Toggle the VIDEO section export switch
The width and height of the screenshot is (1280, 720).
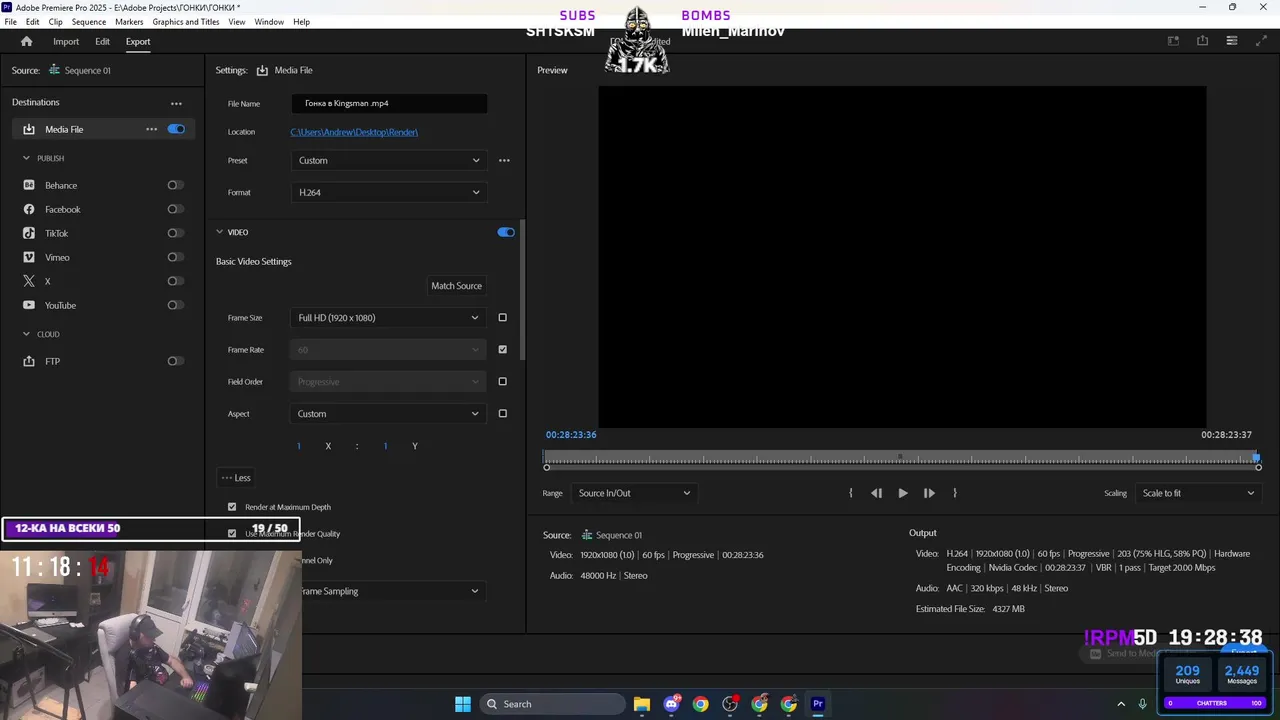506,232
